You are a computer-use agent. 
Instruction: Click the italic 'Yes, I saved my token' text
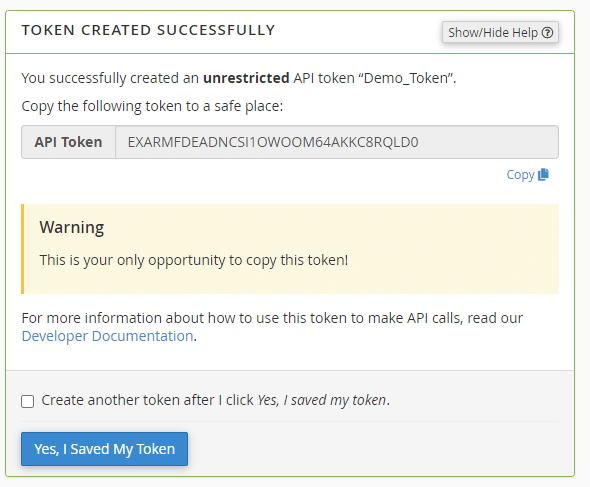coord(322,400)
